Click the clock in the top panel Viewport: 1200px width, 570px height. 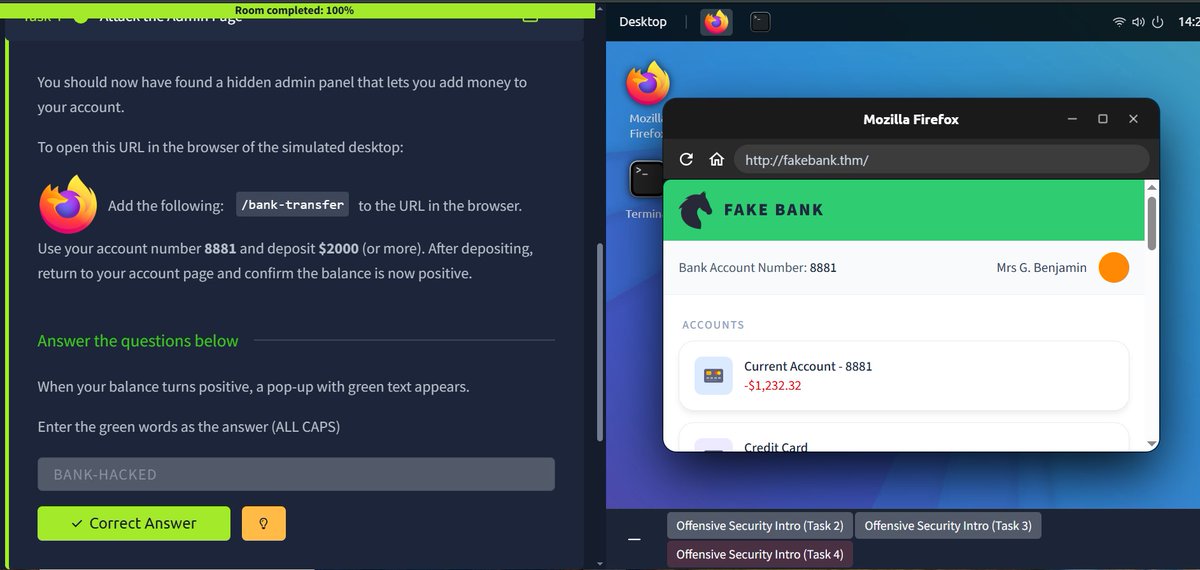pos(1189,22)
